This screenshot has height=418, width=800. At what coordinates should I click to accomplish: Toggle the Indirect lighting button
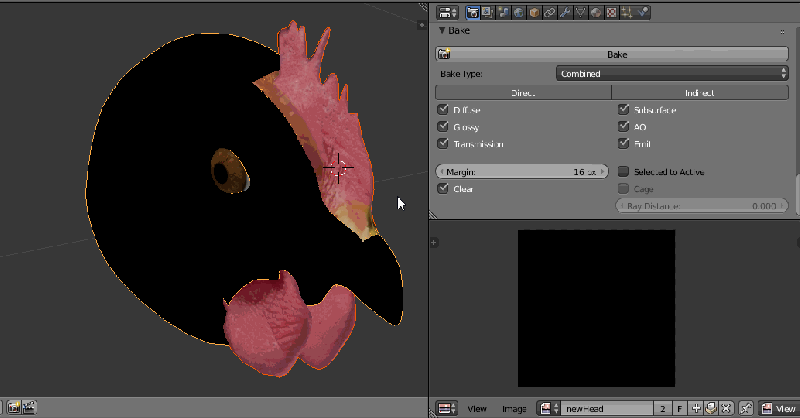[x=700, y=92]
